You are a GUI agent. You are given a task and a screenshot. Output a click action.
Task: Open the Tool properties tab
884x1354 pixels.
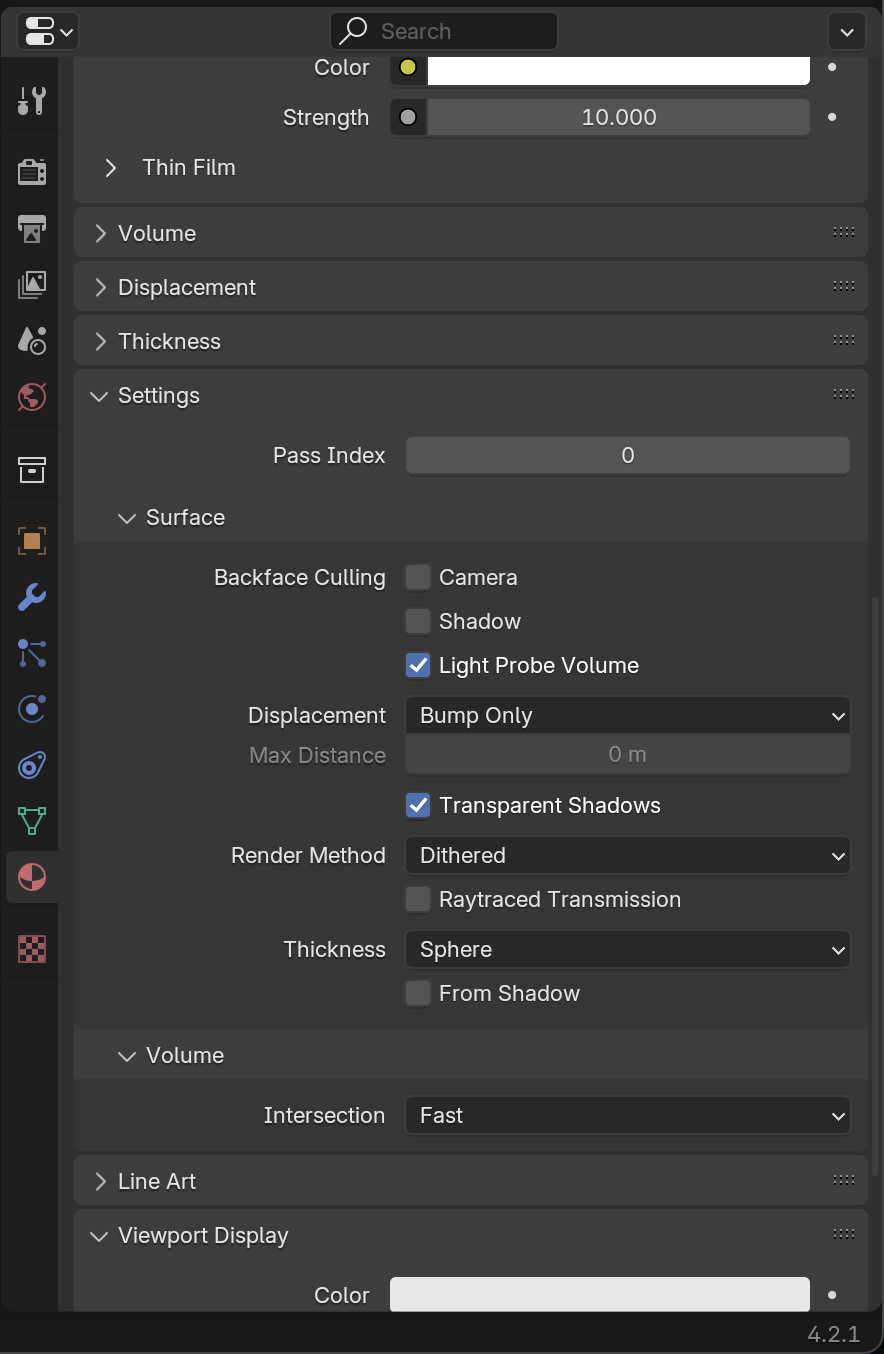(x=32, y=101)
